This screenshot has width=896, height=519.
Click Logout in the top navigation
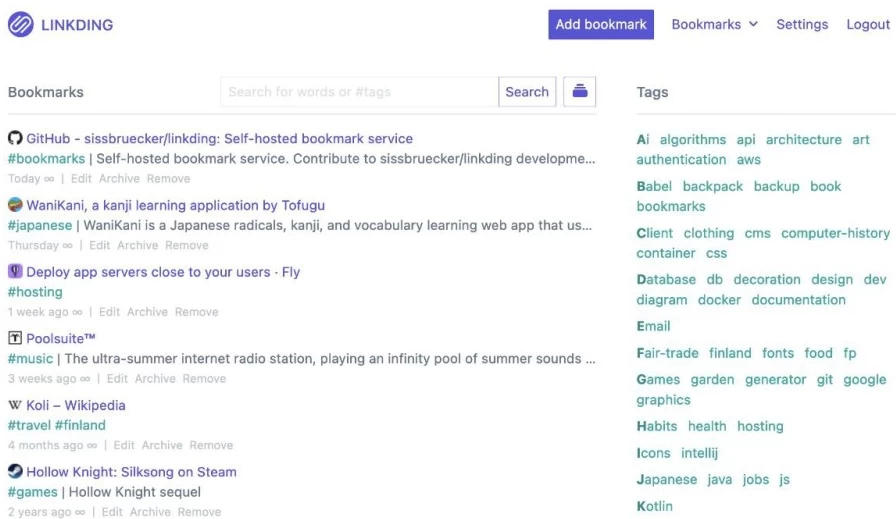867,25
